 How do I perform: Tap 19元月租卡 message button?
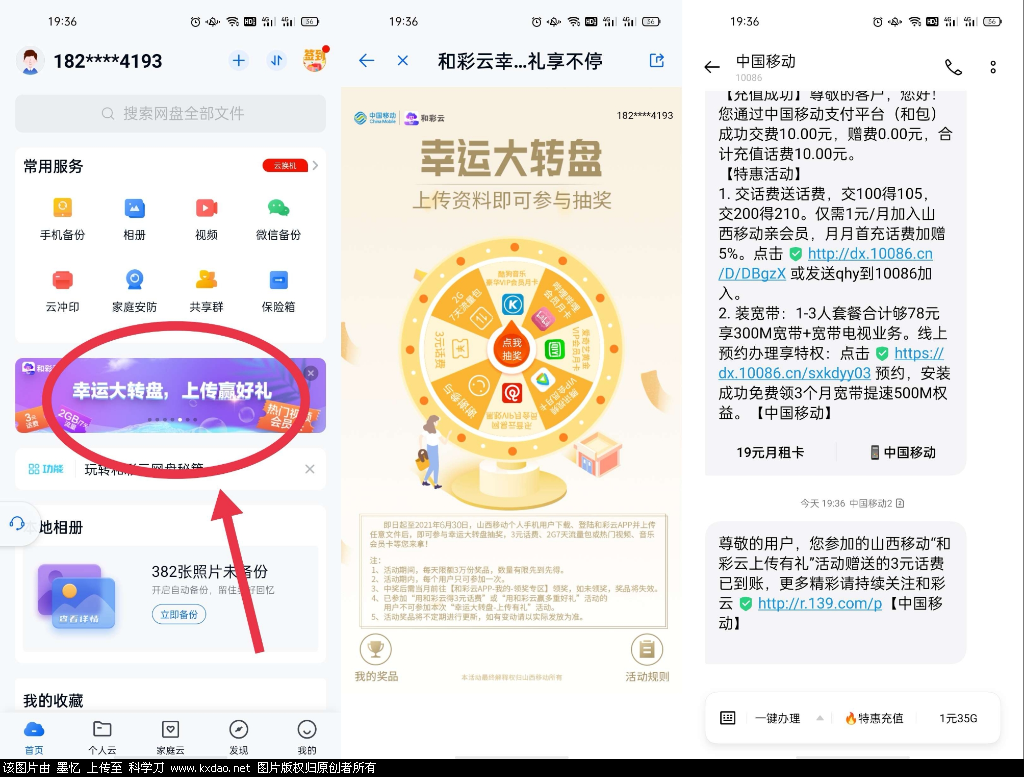pyautogui.click(x=770, y=452)
